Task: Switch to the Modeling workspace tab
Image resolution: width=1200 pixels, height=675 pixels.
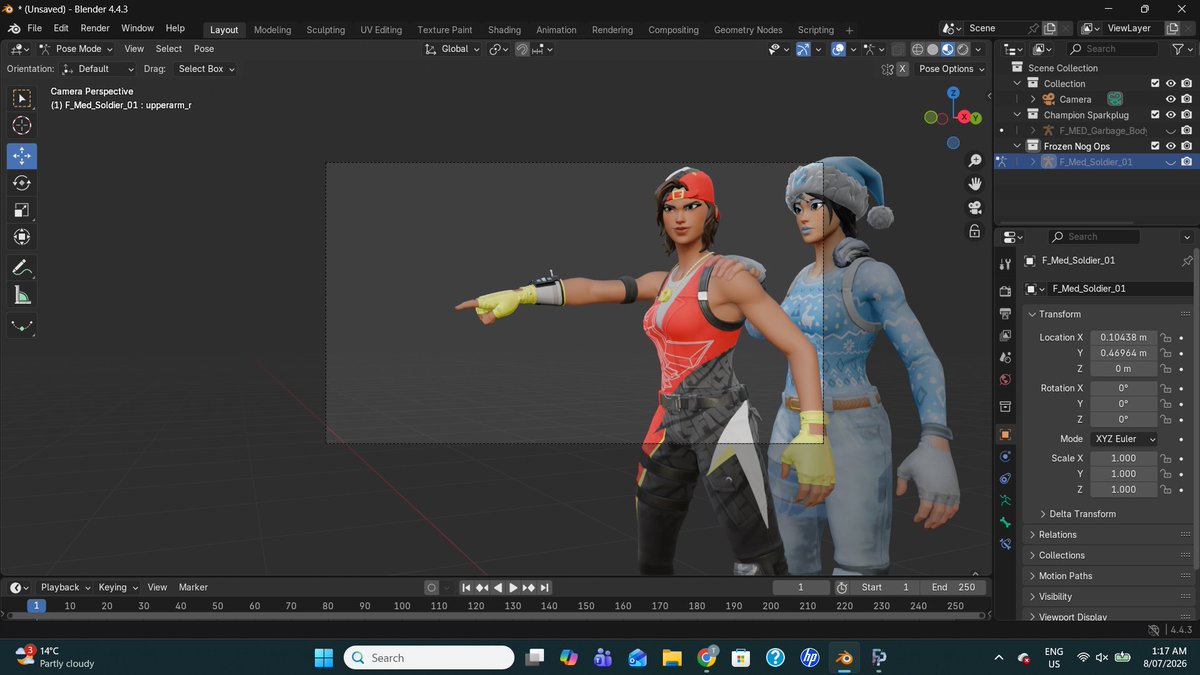Action: (272, 29)
